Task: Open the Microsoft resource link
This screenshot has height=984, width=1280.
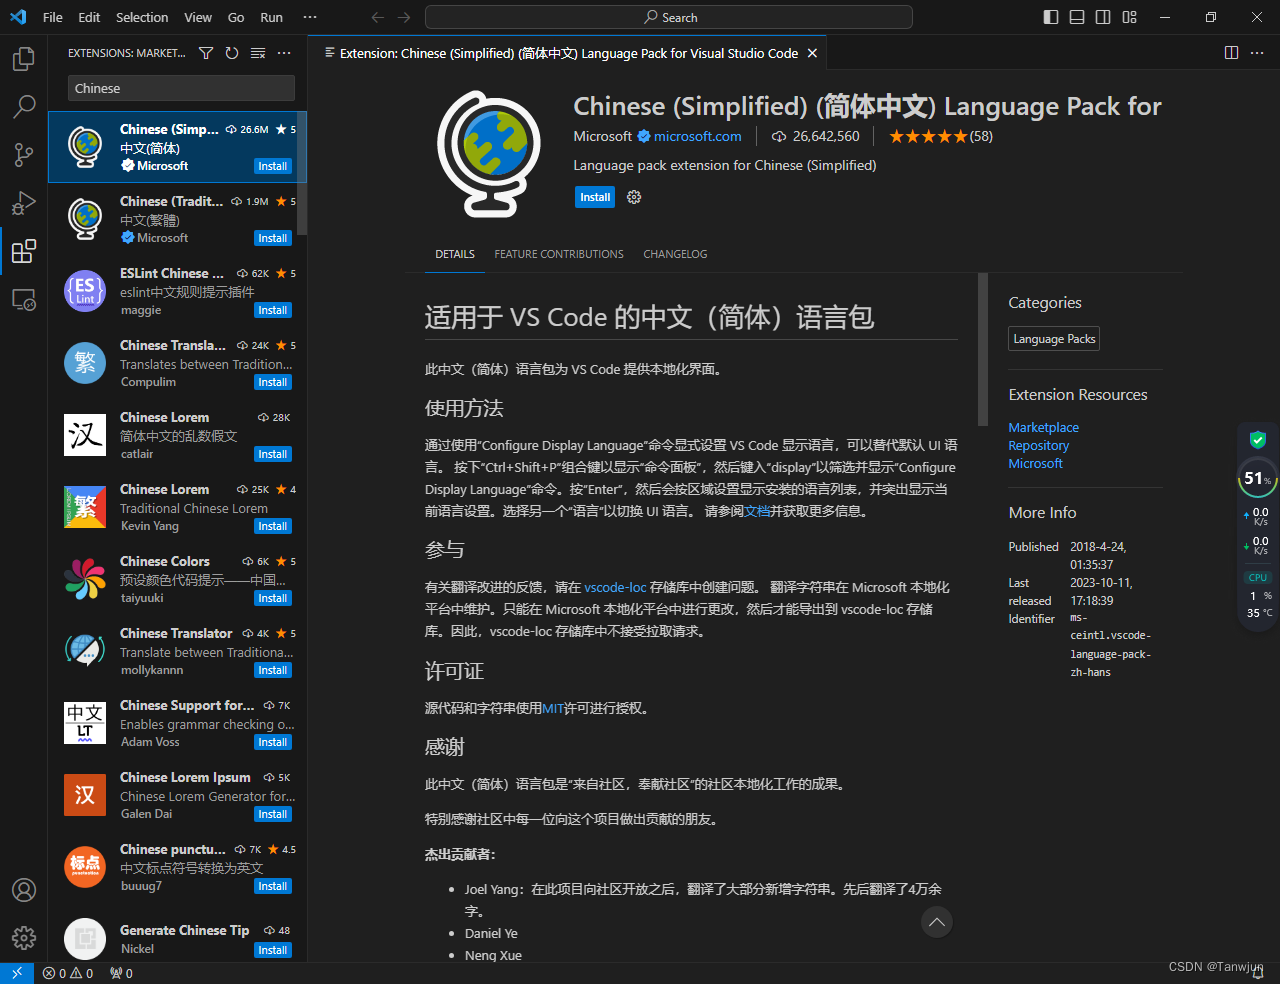Action: pos(1035,463)
